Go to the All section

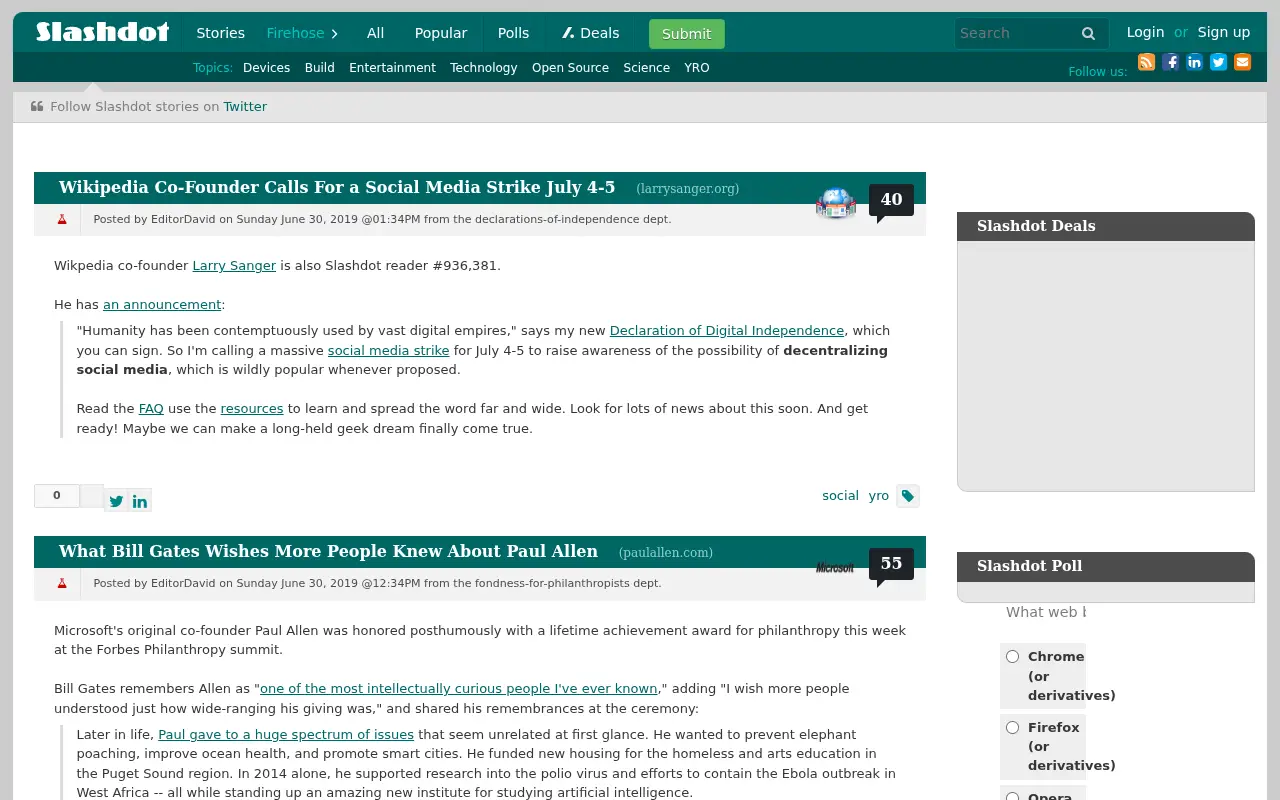375,33
